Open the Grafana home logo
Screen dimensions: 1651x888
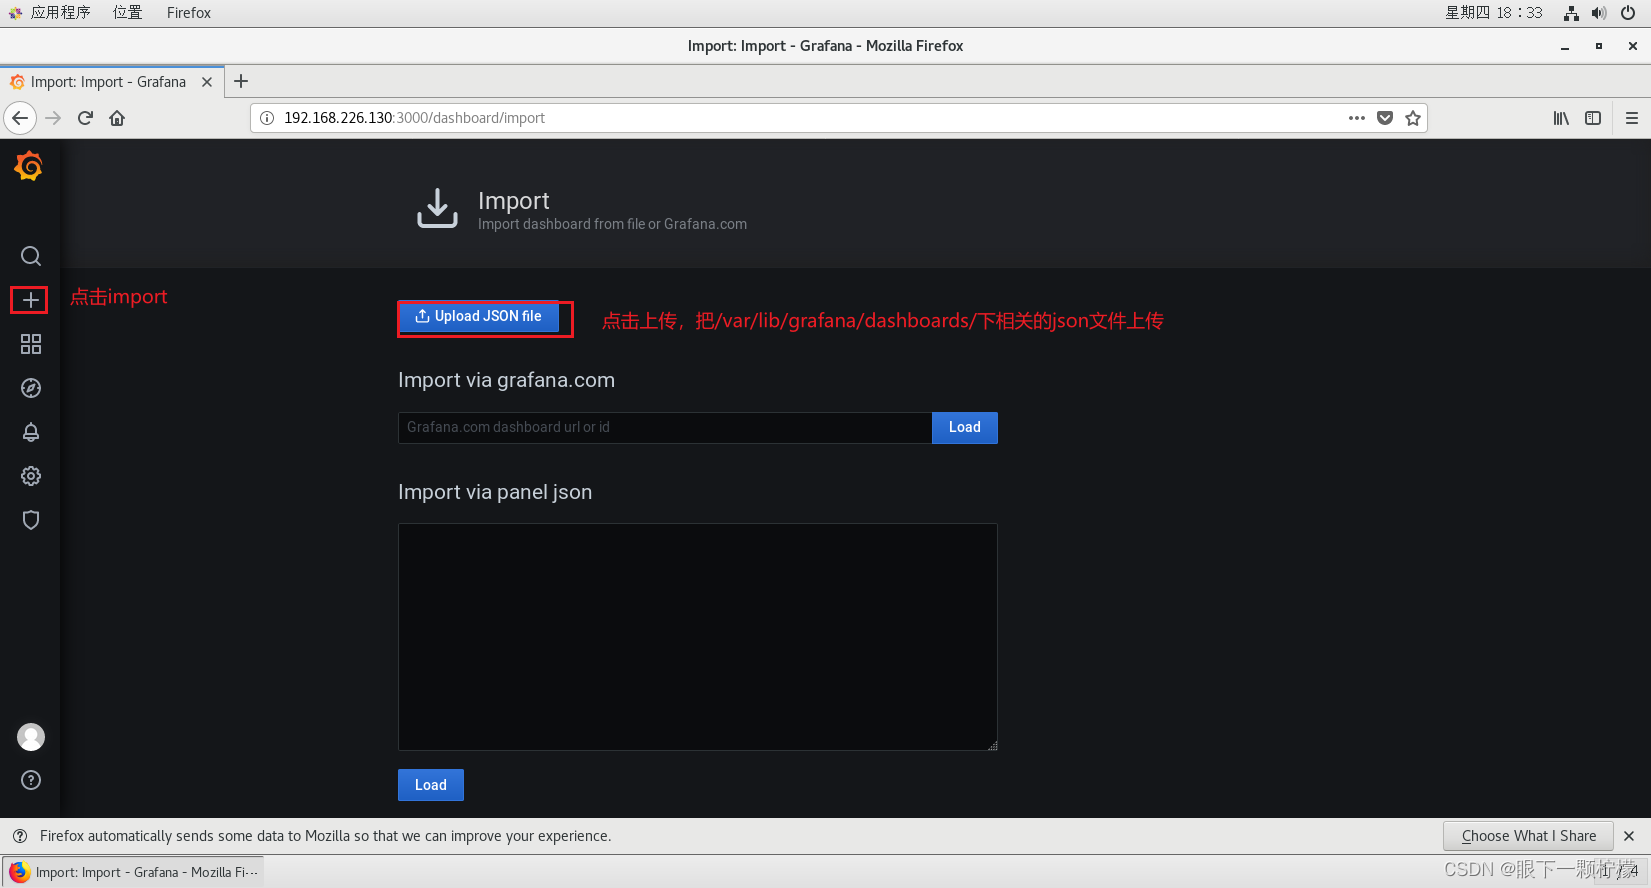(29, 166)
